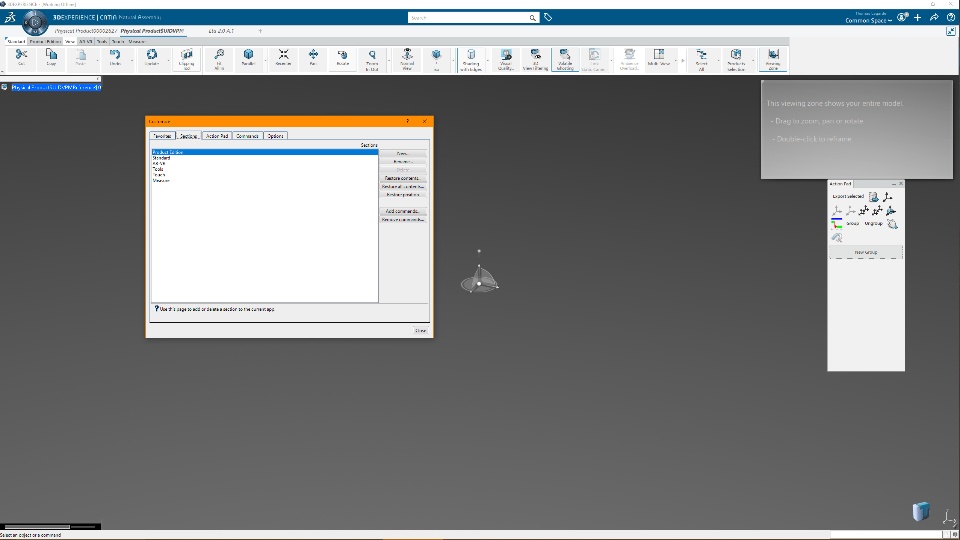The width and height of the screenshot is (960, 540).
Task: Click the Add commands button
Action: [x=403, y=211]
